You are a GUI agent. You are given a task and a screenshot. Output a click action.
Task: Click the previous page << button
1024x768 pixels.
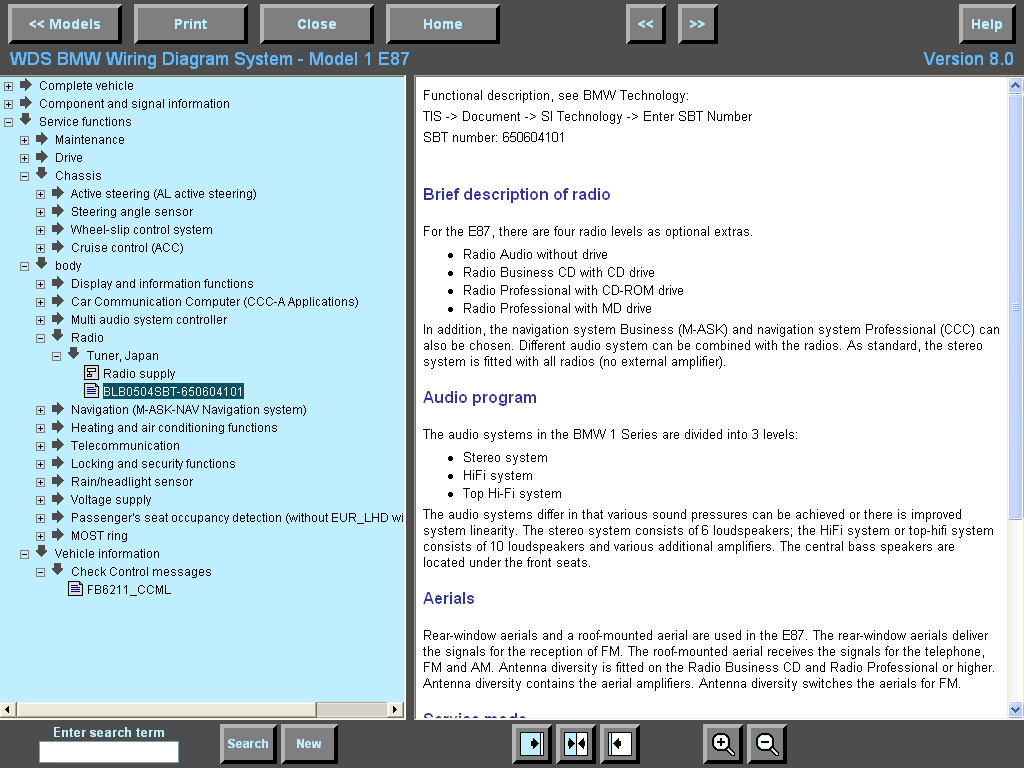point(646,24)
